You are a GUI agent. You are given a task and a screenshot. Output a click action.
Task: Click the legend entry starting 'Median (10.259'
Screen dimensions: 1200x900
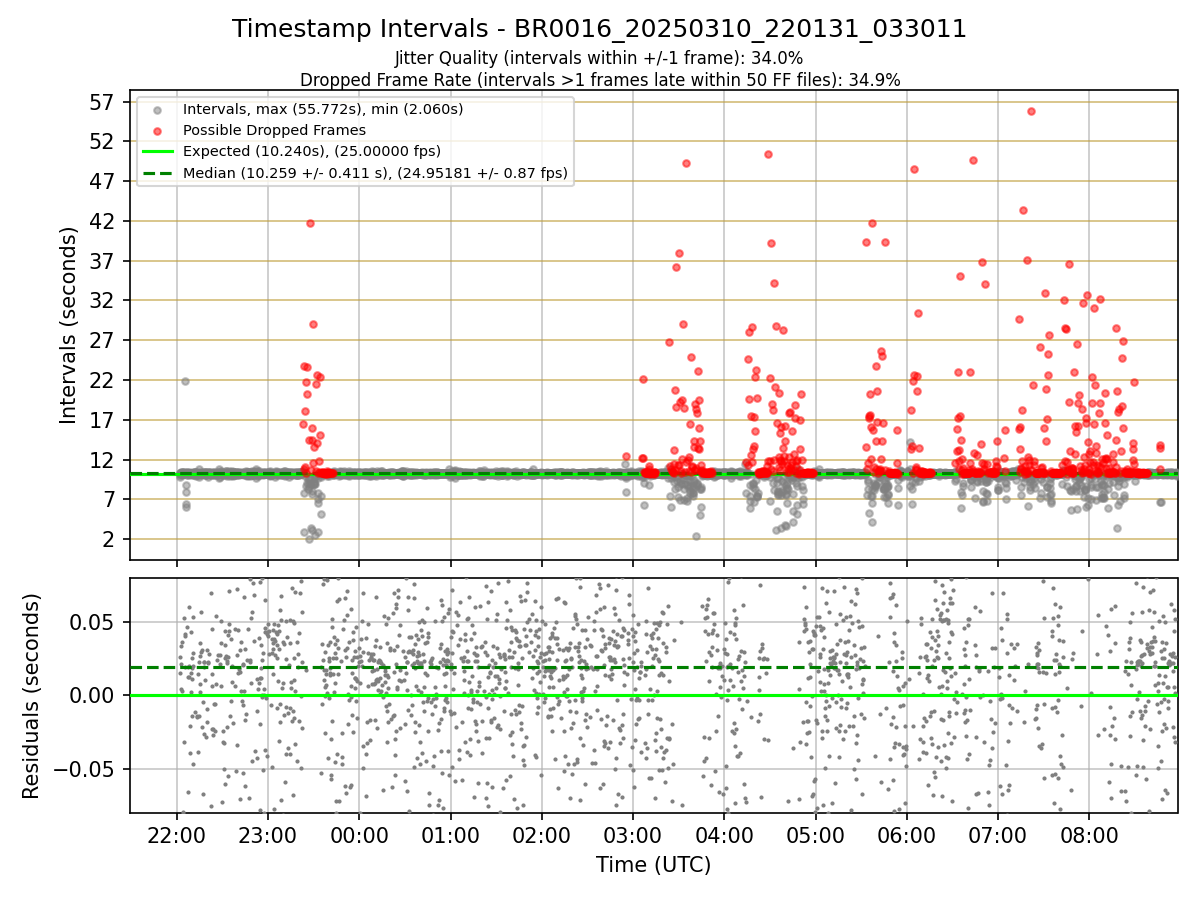pyautogui.click(x=375, y=173)
